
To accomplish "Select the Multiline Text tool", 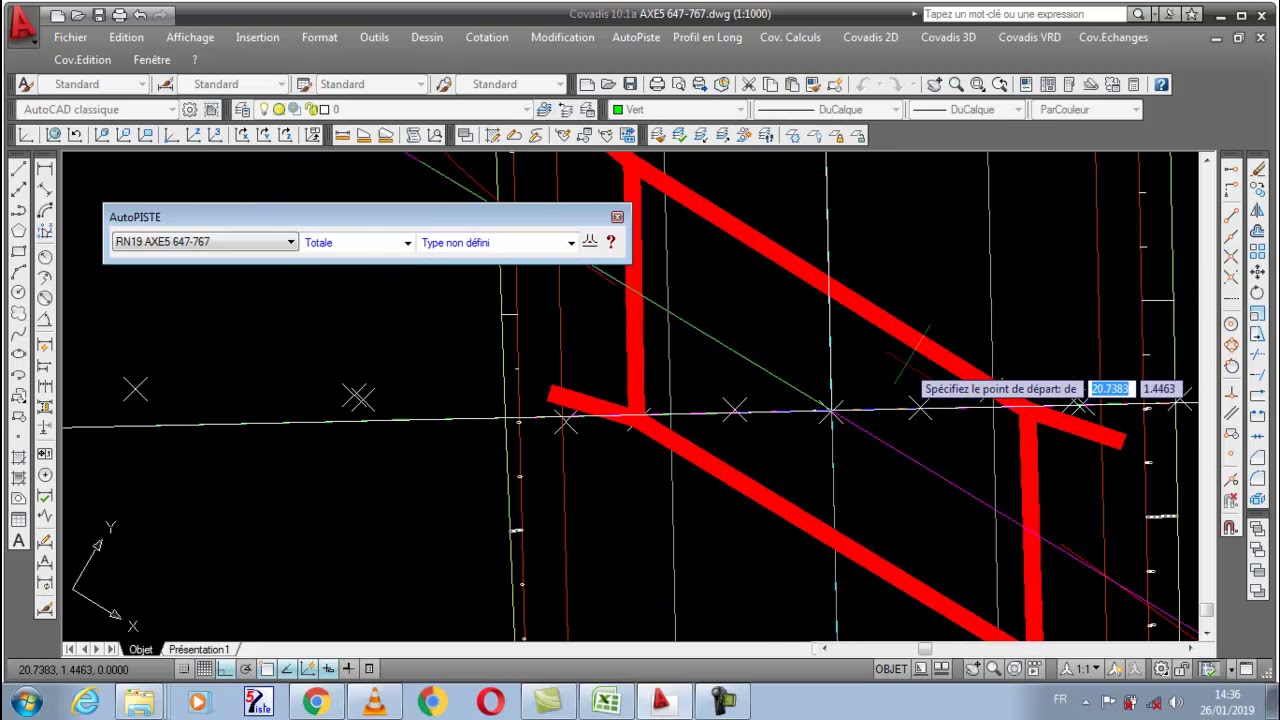I will coord(18,541).
